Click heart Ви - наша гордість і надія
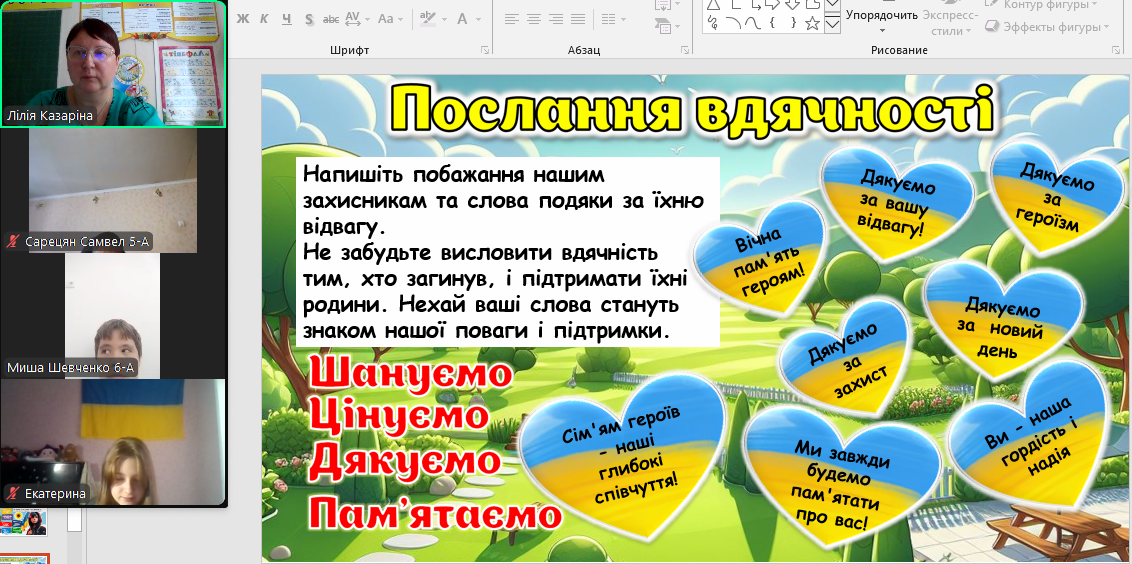1132x564 pixels. tap(1029, 437)
